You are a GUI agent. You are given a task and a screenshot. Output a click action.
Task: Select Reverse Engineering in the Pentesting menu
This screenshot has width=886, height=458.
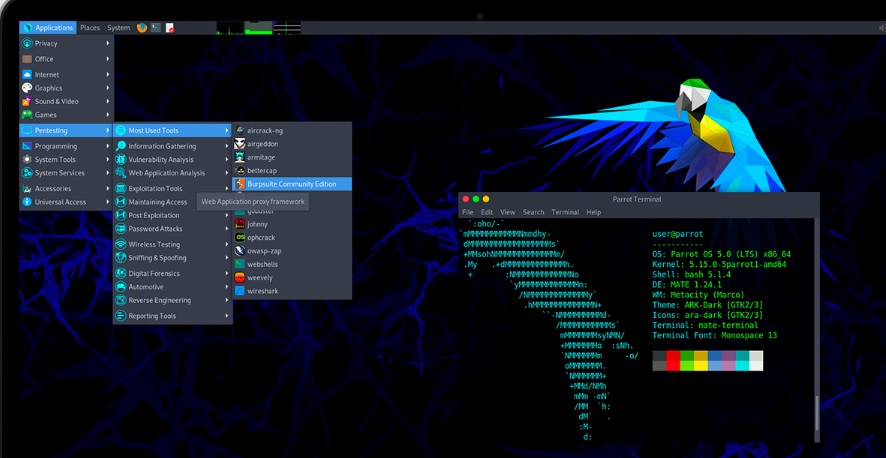tap(173, 300)
